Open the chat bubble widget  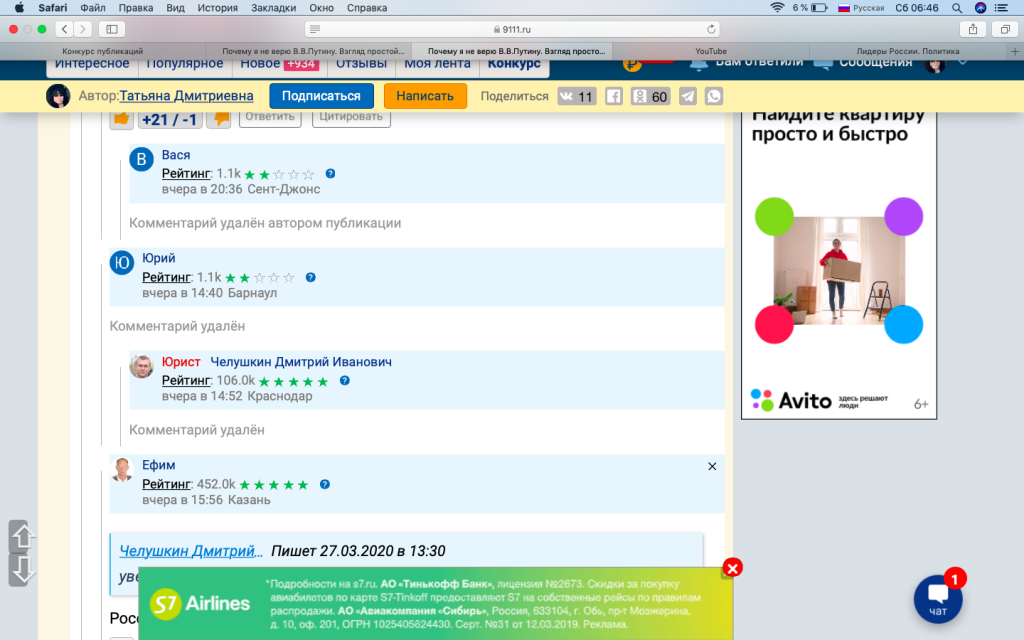(938, 598)
